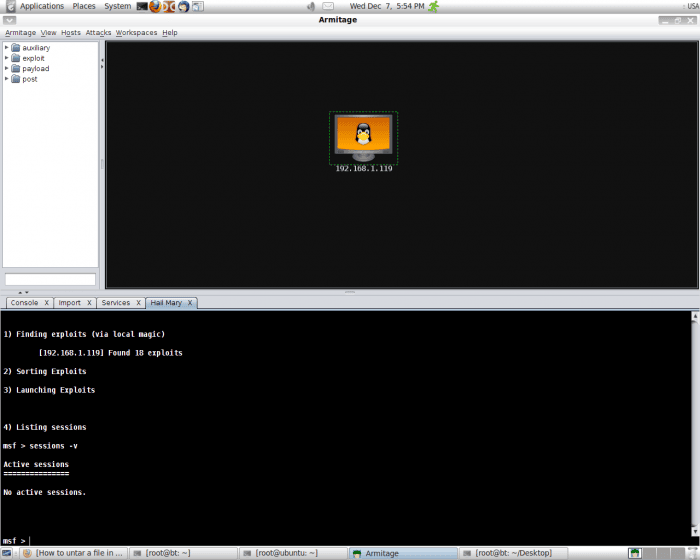This screenshot has width=700, height=560.
Task: Switch to the Console tab
Action: [24, 303]
